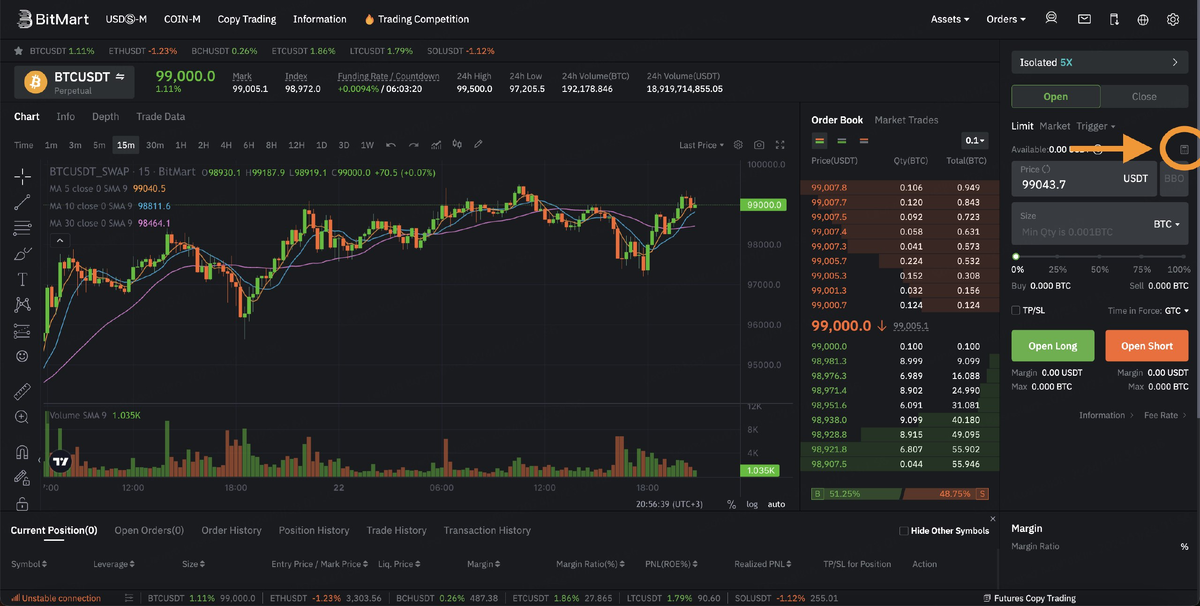Toggle log scale on chart

pyautogui.click(x=752, y=504)
